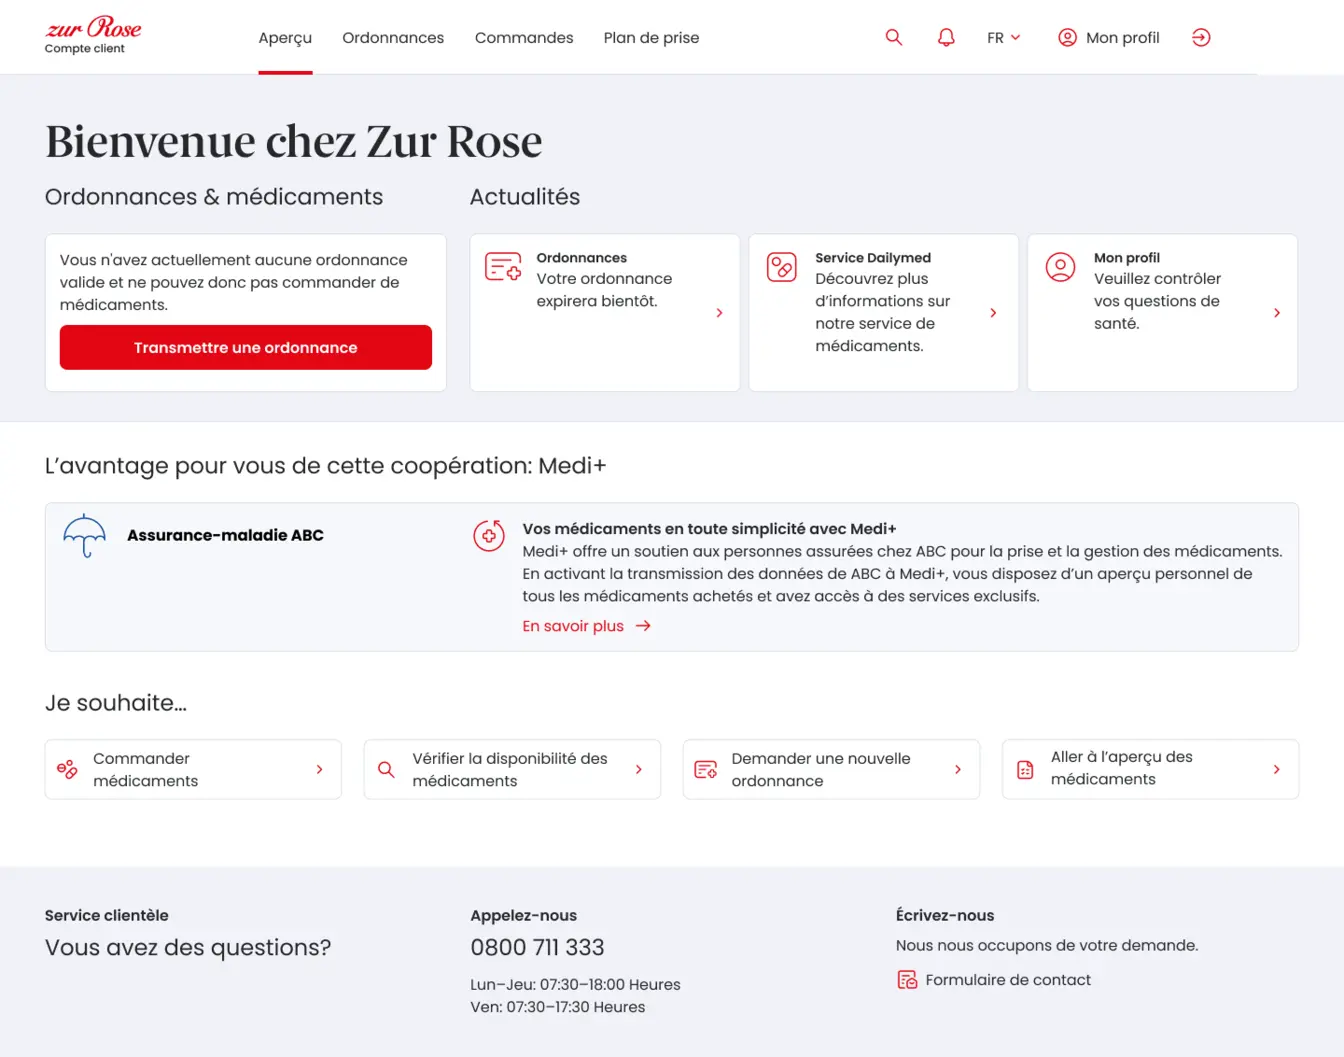
Task: Click prescription icon beside Demander une nouvelle ordonnance
Action: point(706,769)
